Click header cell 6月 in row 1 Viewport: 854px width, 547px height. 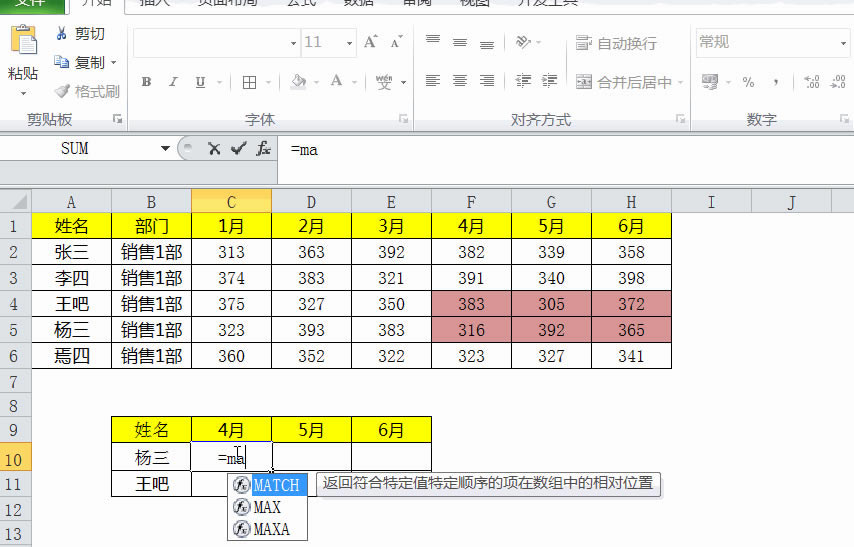click(x=631, y=226)
